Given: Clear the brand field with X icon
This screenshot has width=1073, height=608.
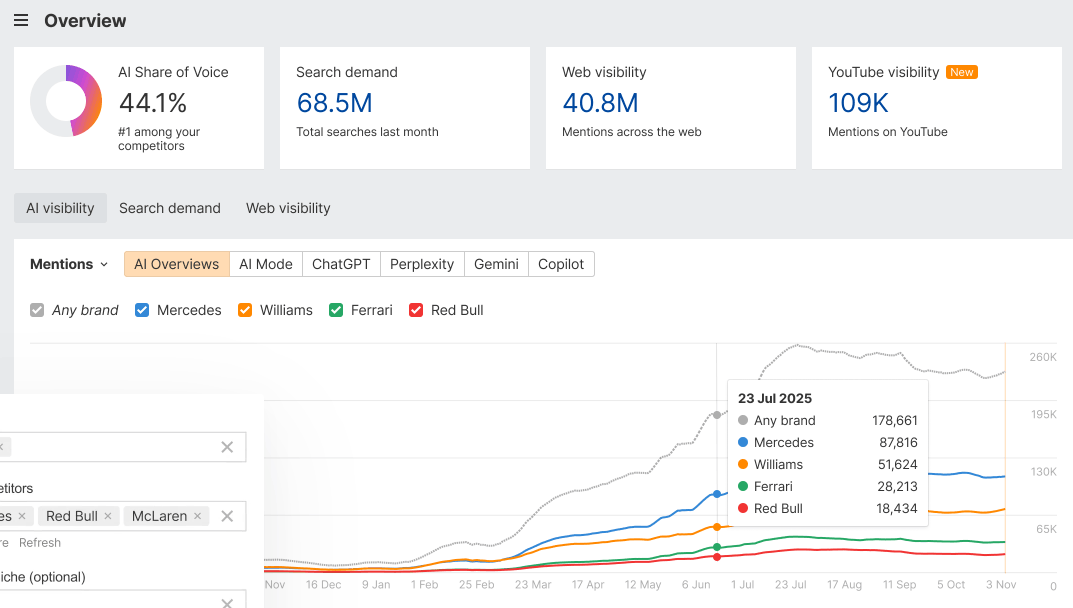Looking at the screenshot, I should [227, 447].
